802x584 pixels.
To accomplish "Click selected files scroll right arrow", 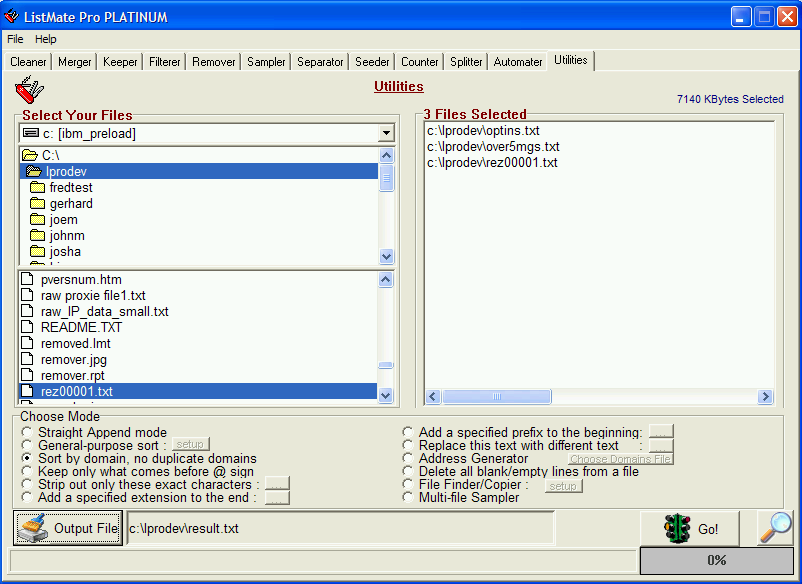I will [765, 396].
